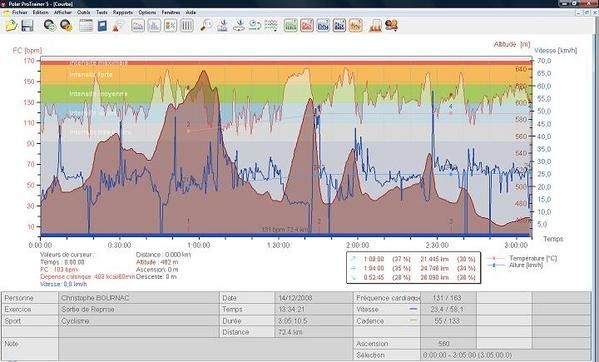
Task: Click the Température legend entry
Action: point(523,259)
